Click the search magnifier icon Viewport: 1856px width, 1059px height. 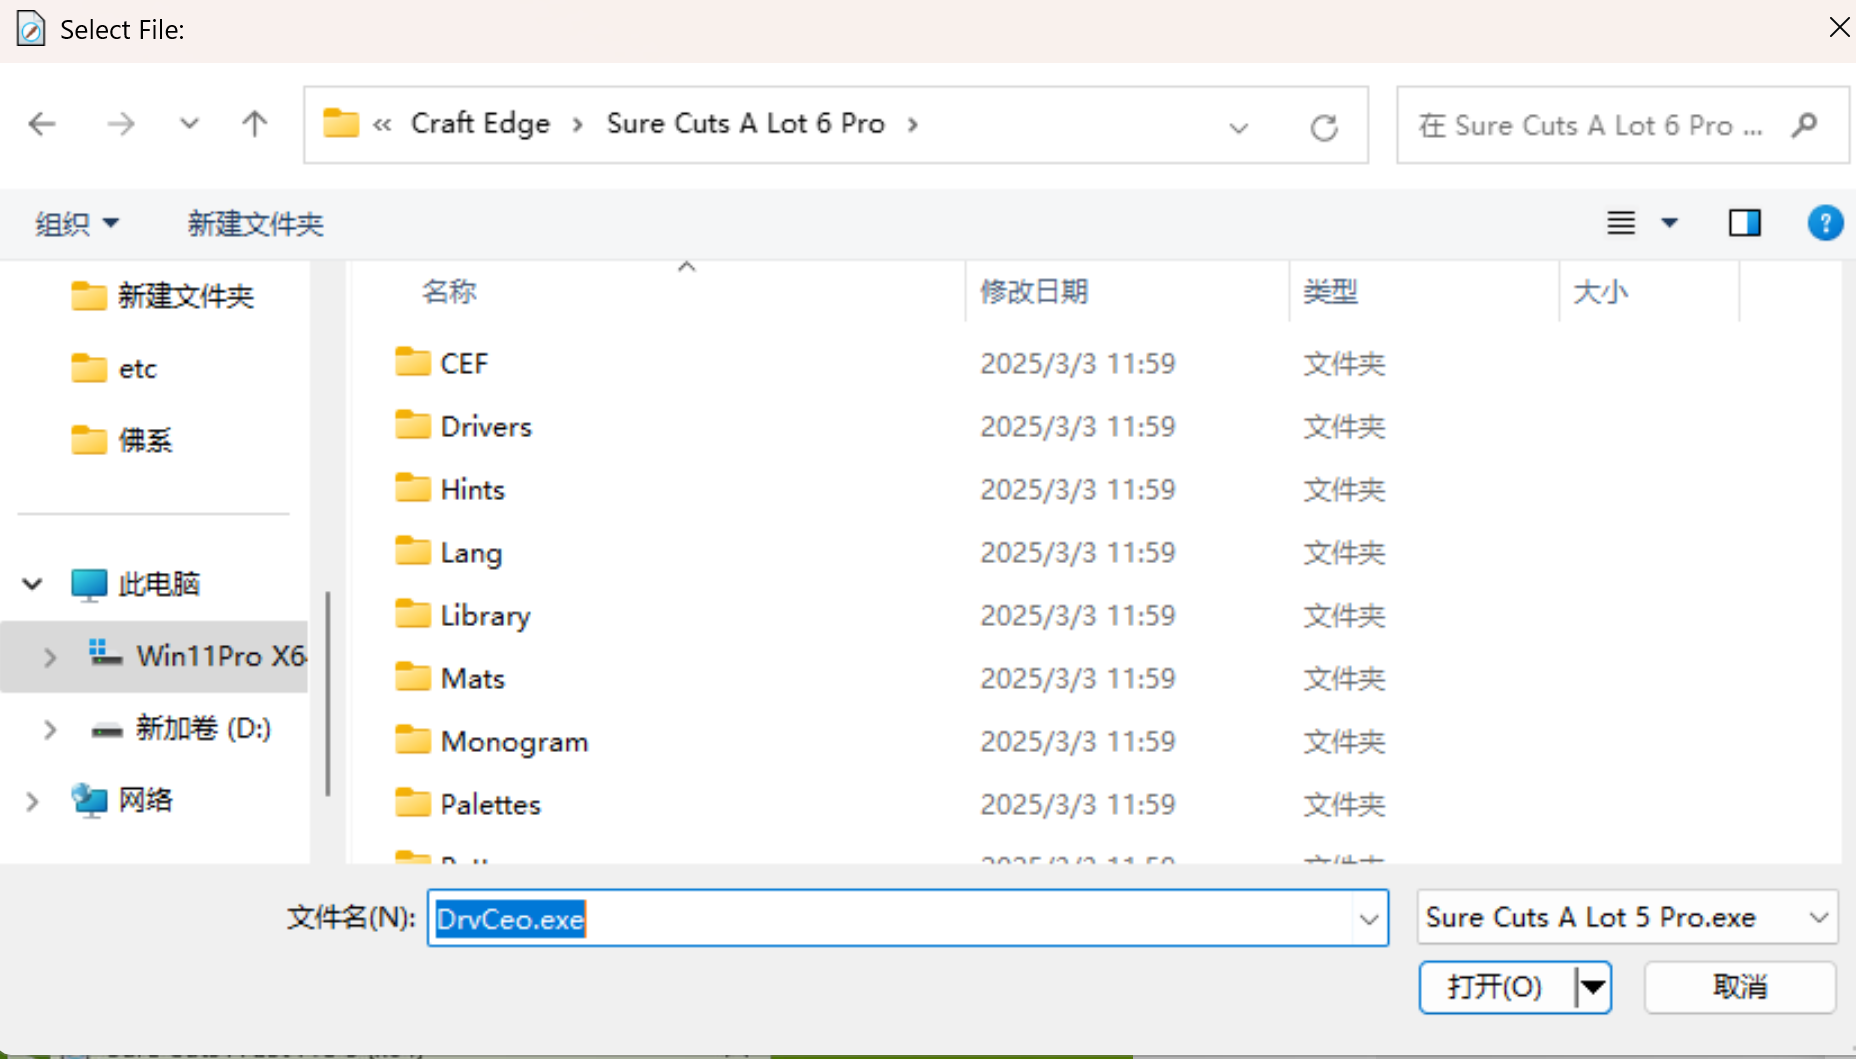pyautogui.click(x=1804, y=125)
